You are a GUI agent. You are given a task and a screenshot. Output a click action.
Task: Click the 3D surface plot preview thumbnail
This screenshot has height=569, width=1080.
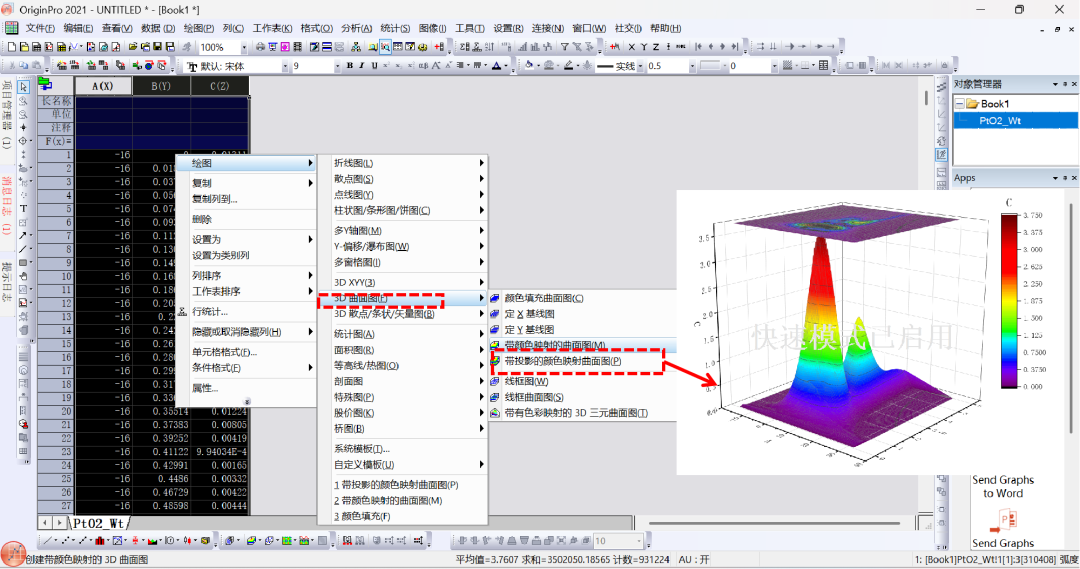pyautogui.click(x=871, y=332)
